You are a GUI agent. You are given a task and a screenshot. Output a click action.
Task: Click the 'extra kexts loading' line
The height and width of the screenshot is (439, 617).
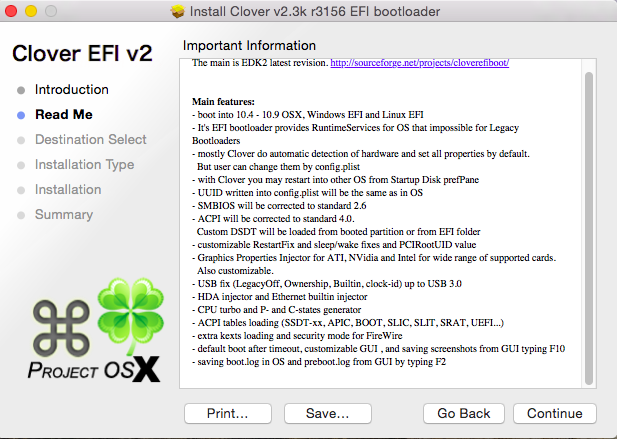297,336
